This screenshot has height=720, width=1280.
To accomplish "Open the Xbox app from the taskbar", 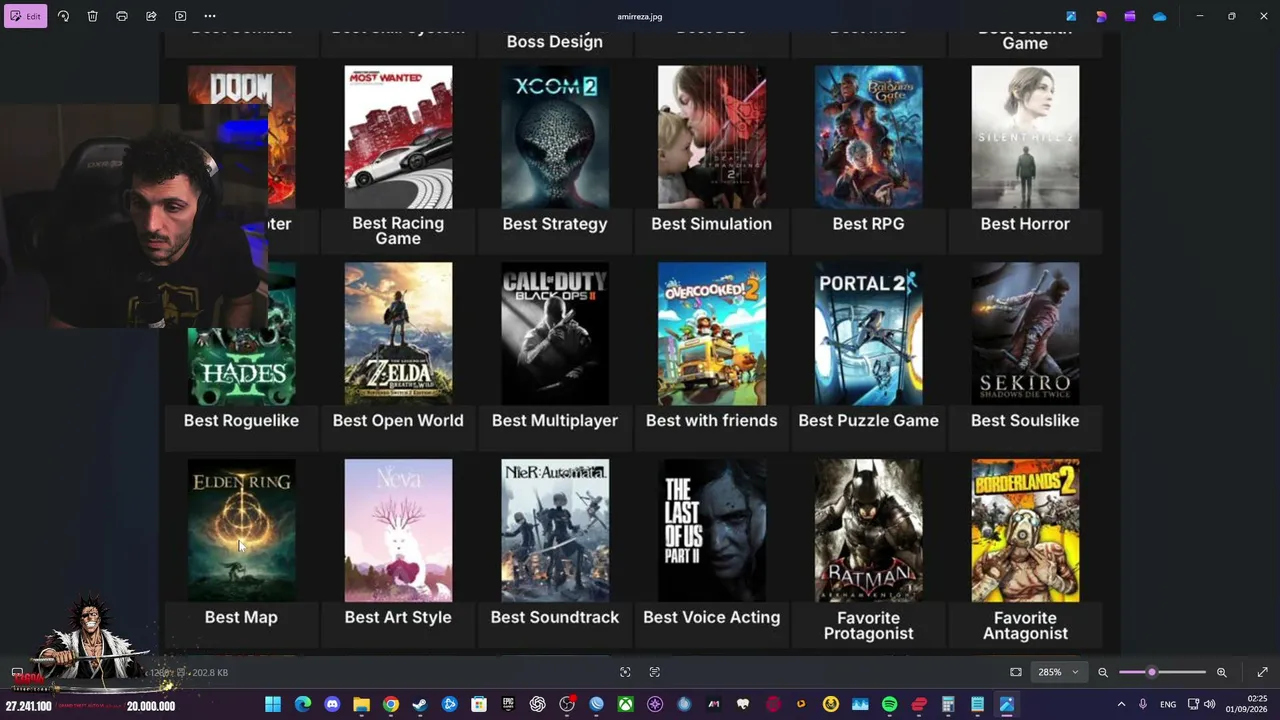I will pyautogui.click(x=625, y=705).
